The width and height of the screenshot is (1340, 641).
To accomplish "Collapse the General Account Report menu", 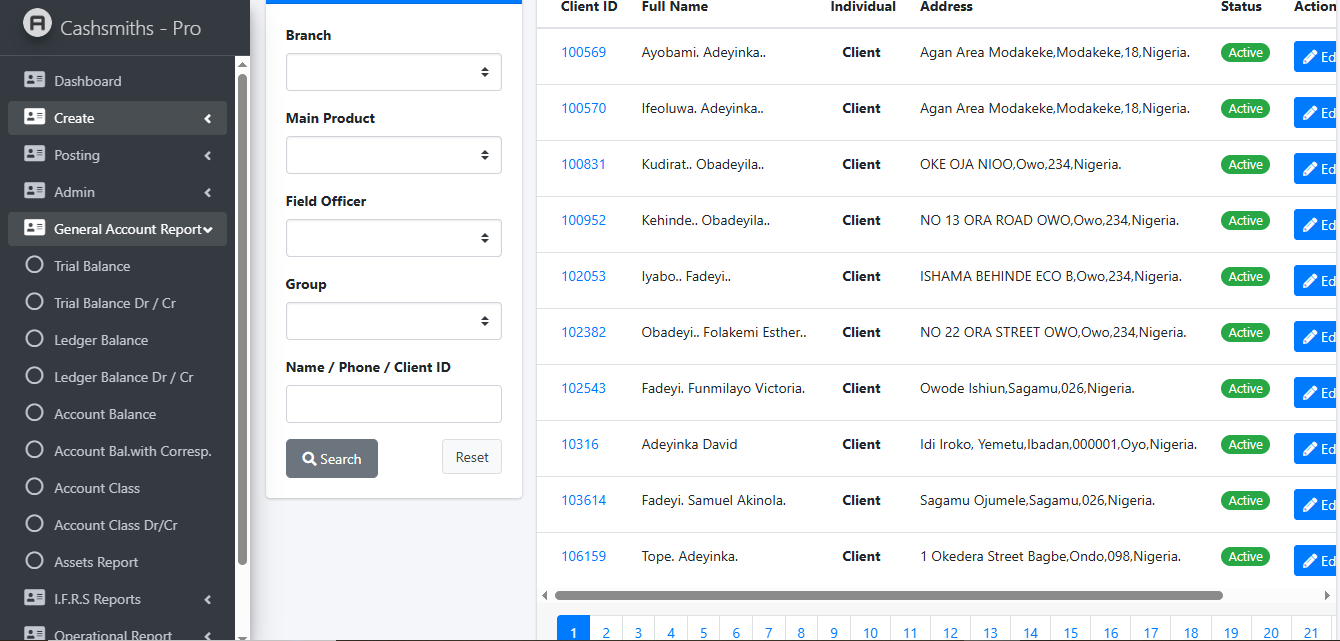I will click(x=207, y=230).
